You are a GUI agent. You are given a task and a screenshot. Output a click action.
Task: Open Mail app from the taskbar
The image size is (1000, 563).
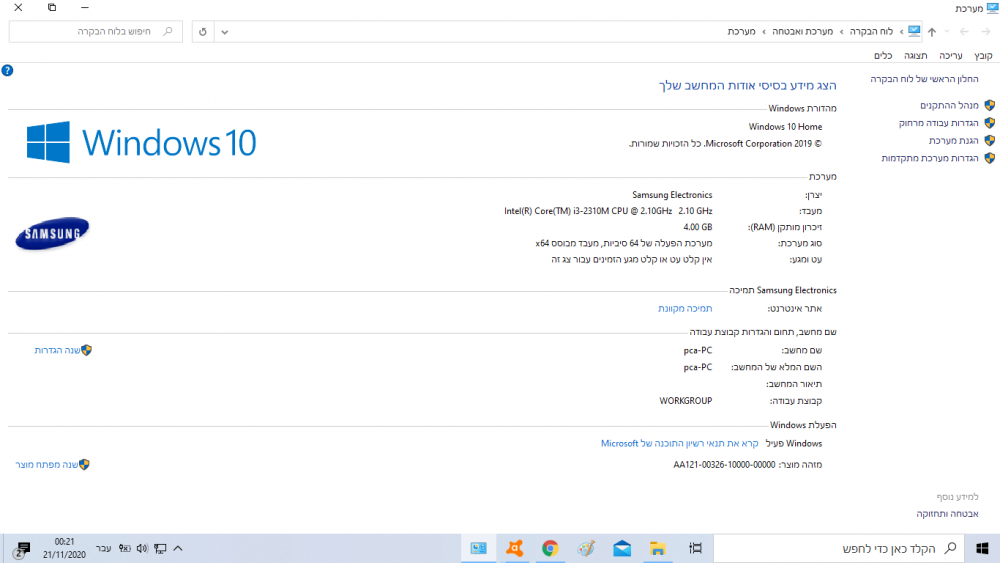point(622,548)
